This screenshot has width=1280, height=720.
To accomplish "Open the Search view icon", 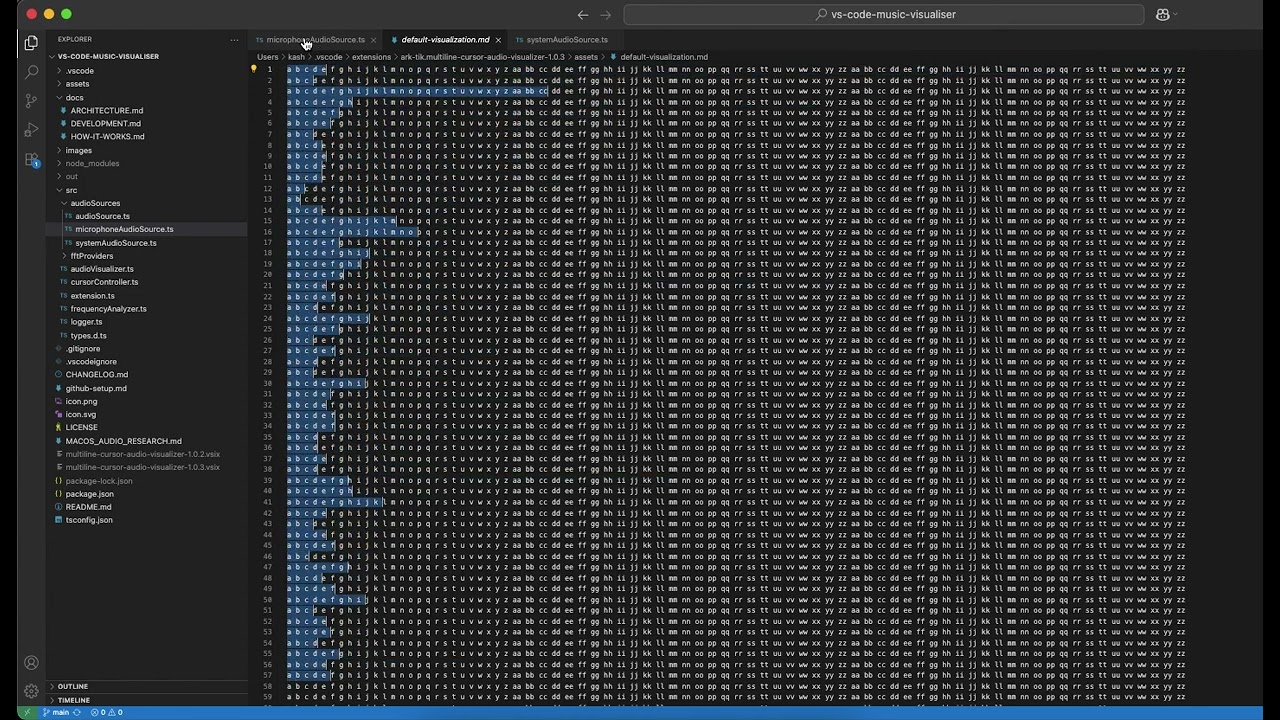I will (31, 72).
